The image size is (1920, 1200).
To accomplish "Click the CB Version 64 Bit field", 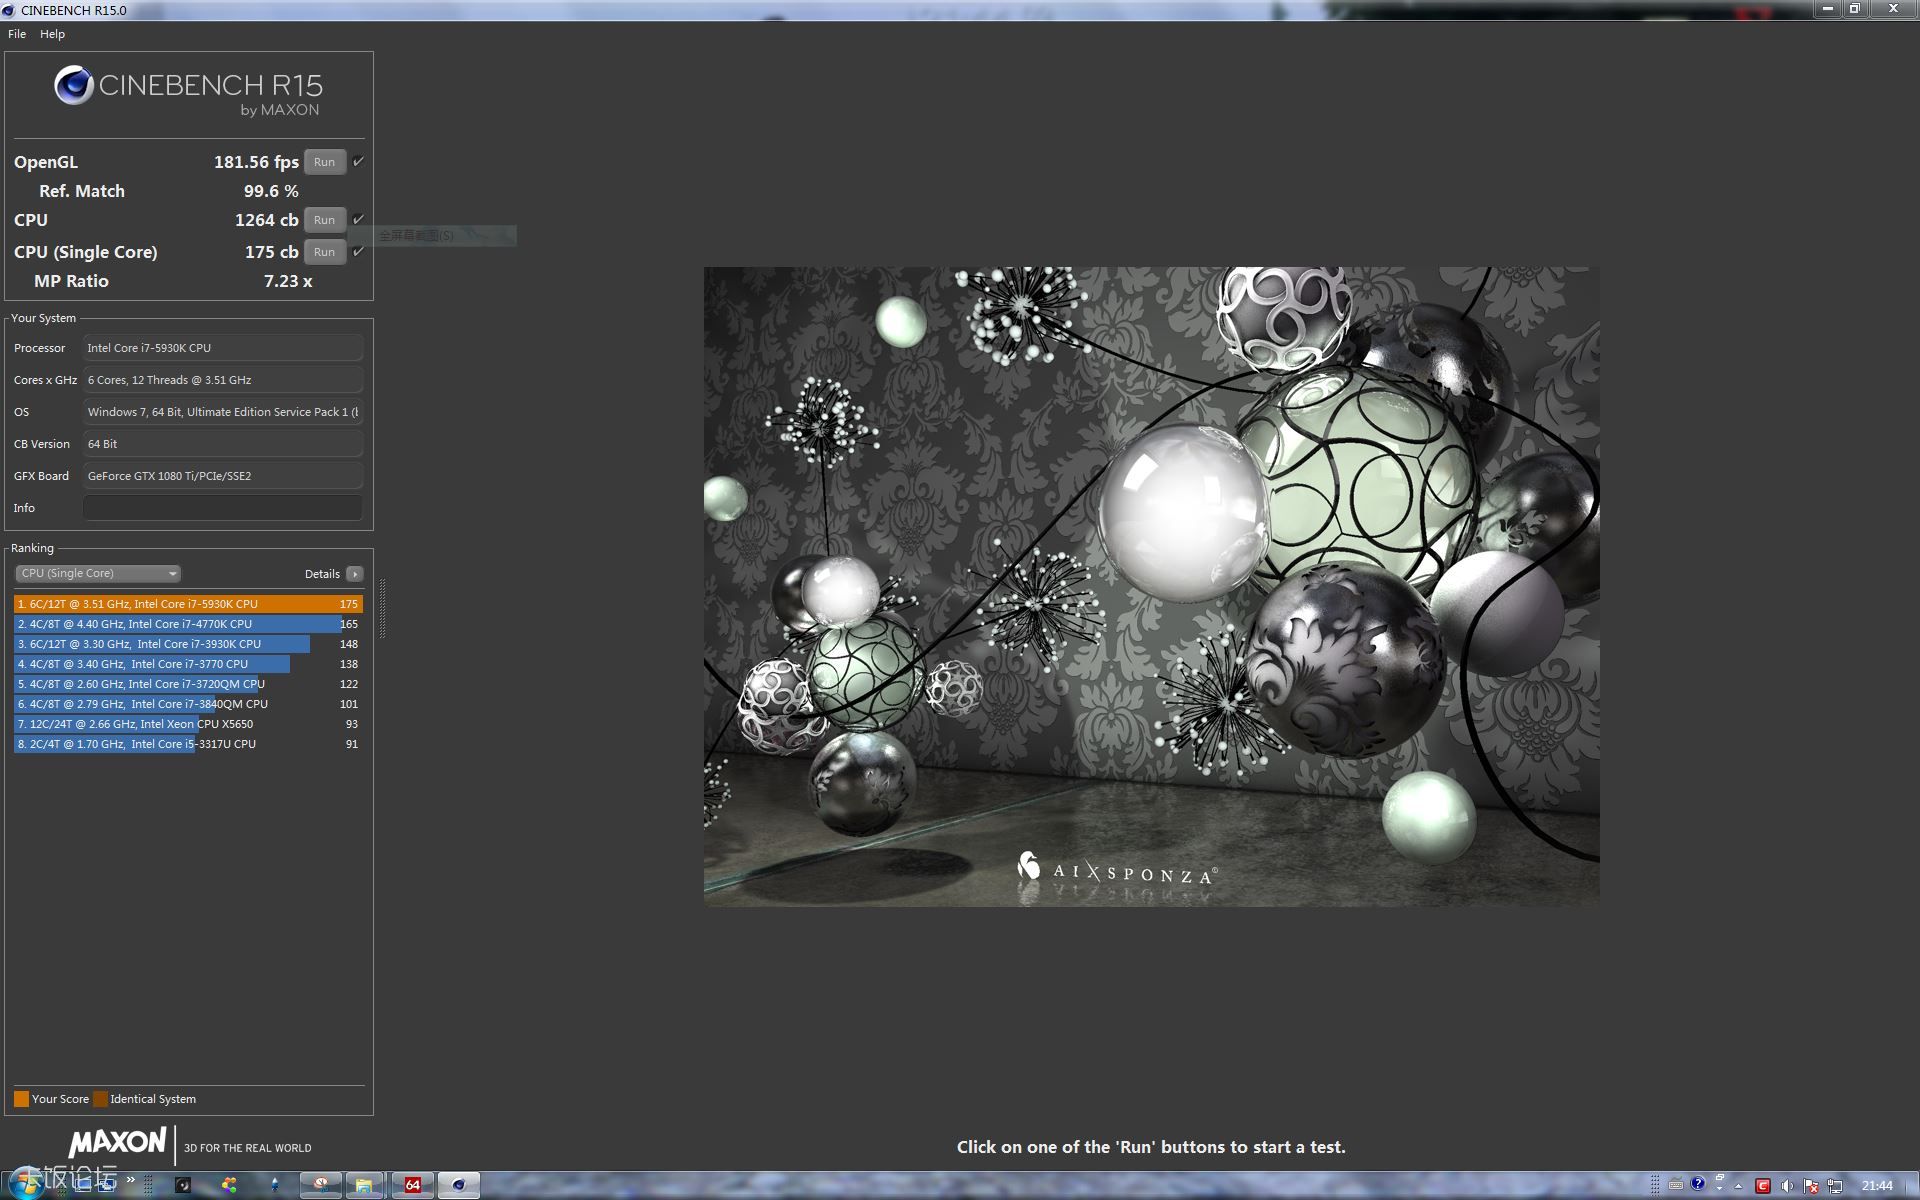I will click(222, 444).
